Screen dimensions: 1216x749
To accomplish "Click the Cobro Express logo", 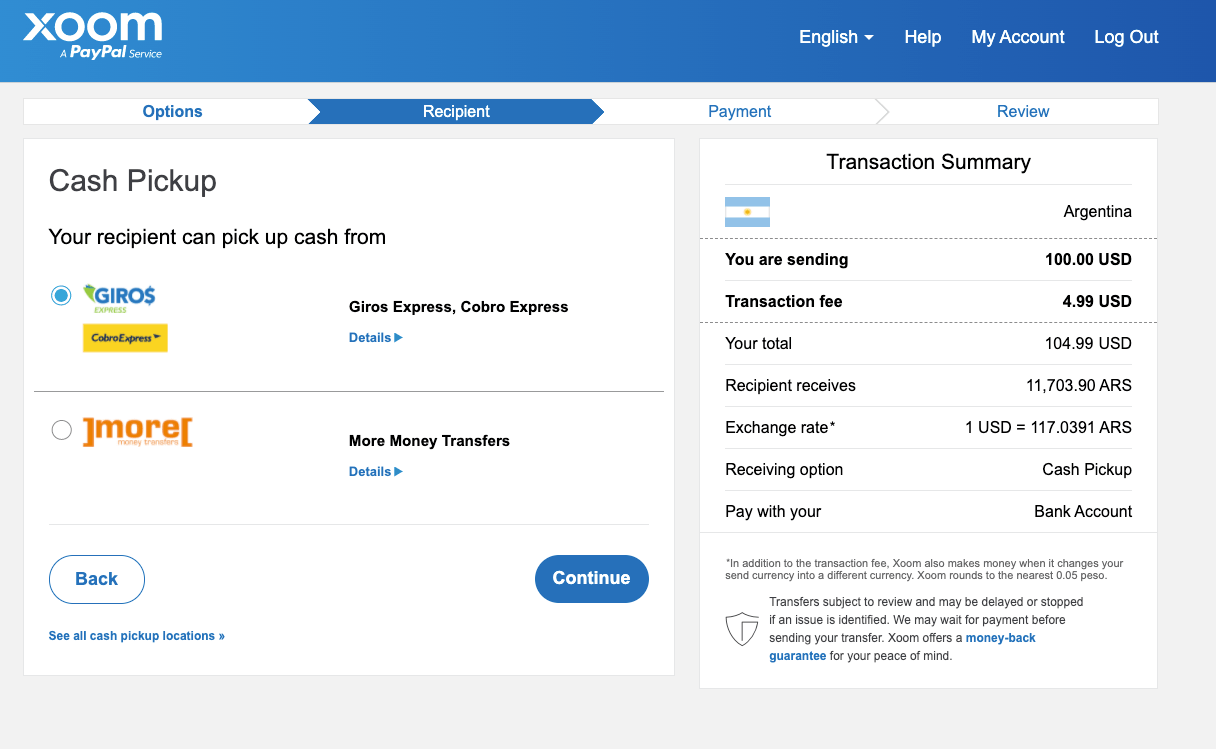I will (x=125, y=338).
